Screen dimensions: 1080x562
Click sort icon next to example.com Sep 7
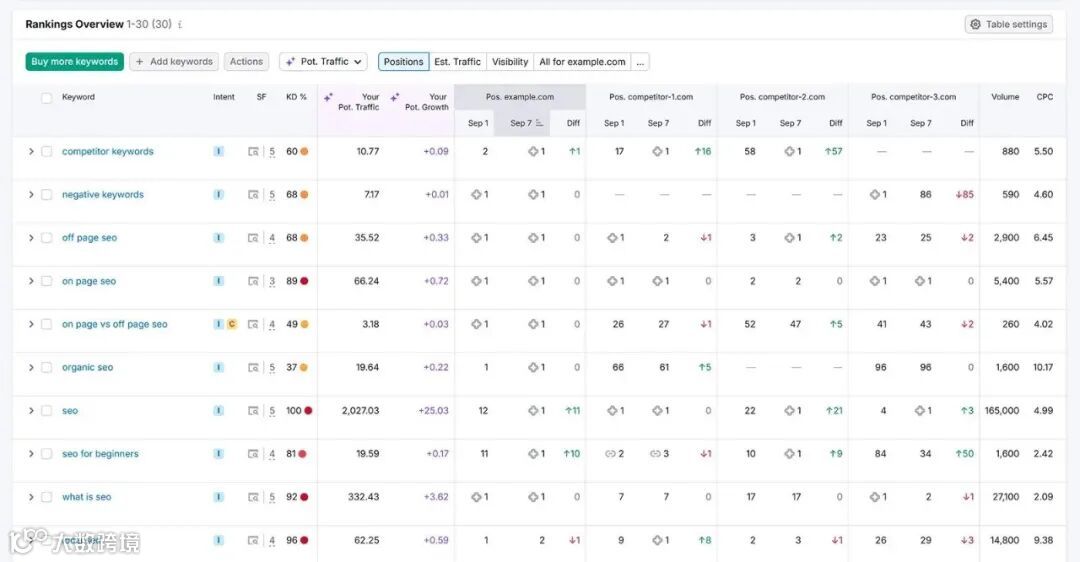tap(539, 123)
